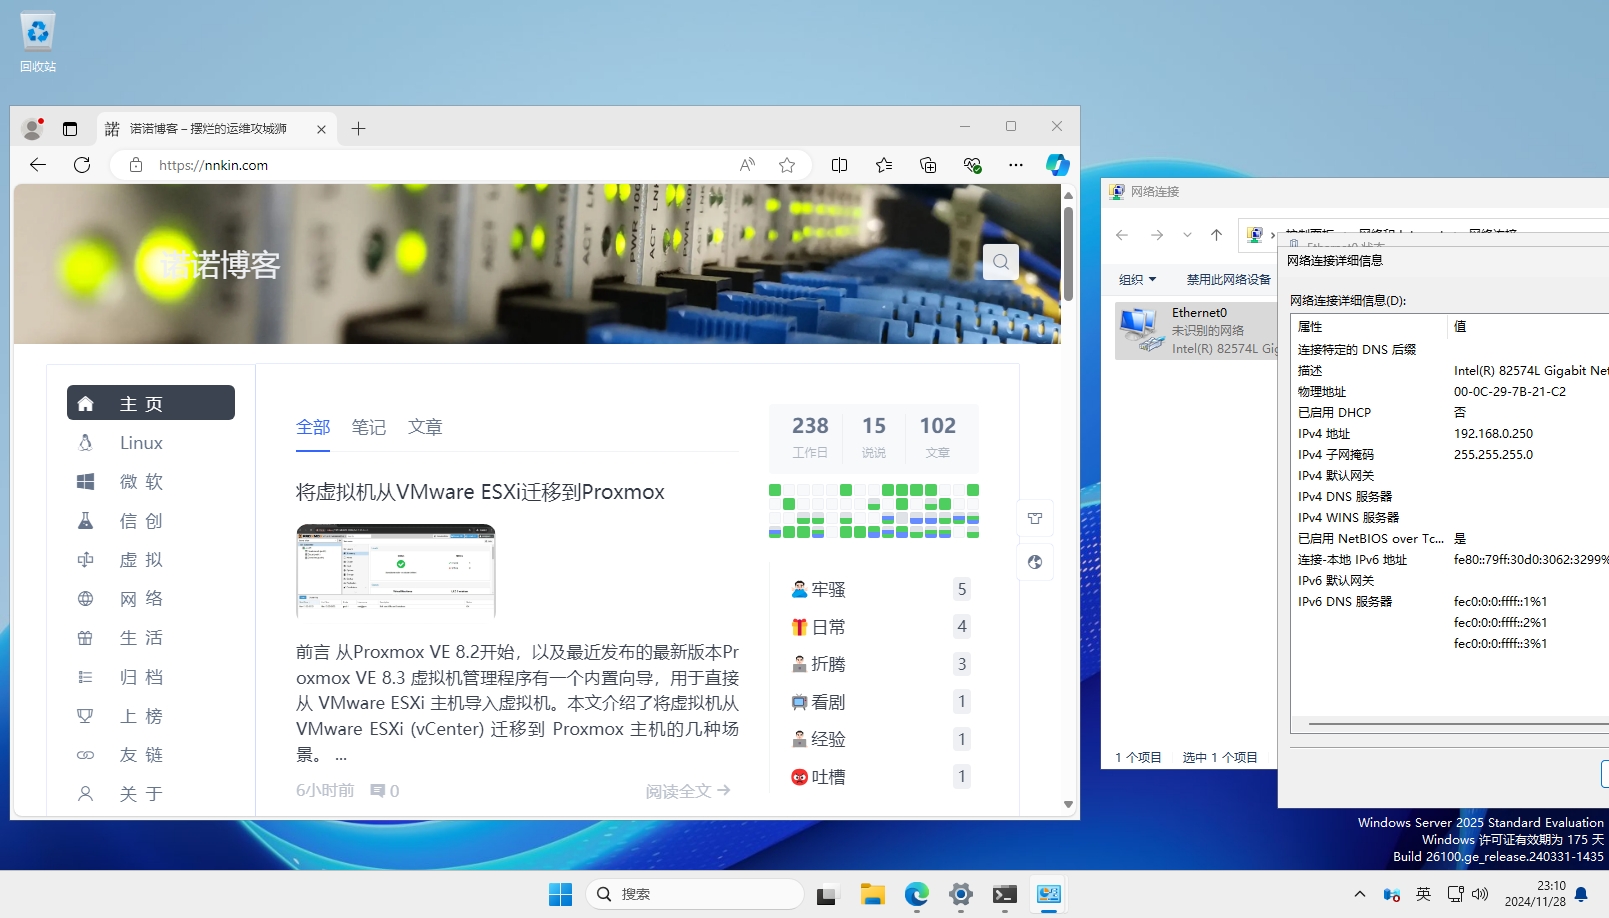Viewport: 1609px width, 918px height.
Task: Open Windows Terminal from taskbar
Action: click(1004, 894)
